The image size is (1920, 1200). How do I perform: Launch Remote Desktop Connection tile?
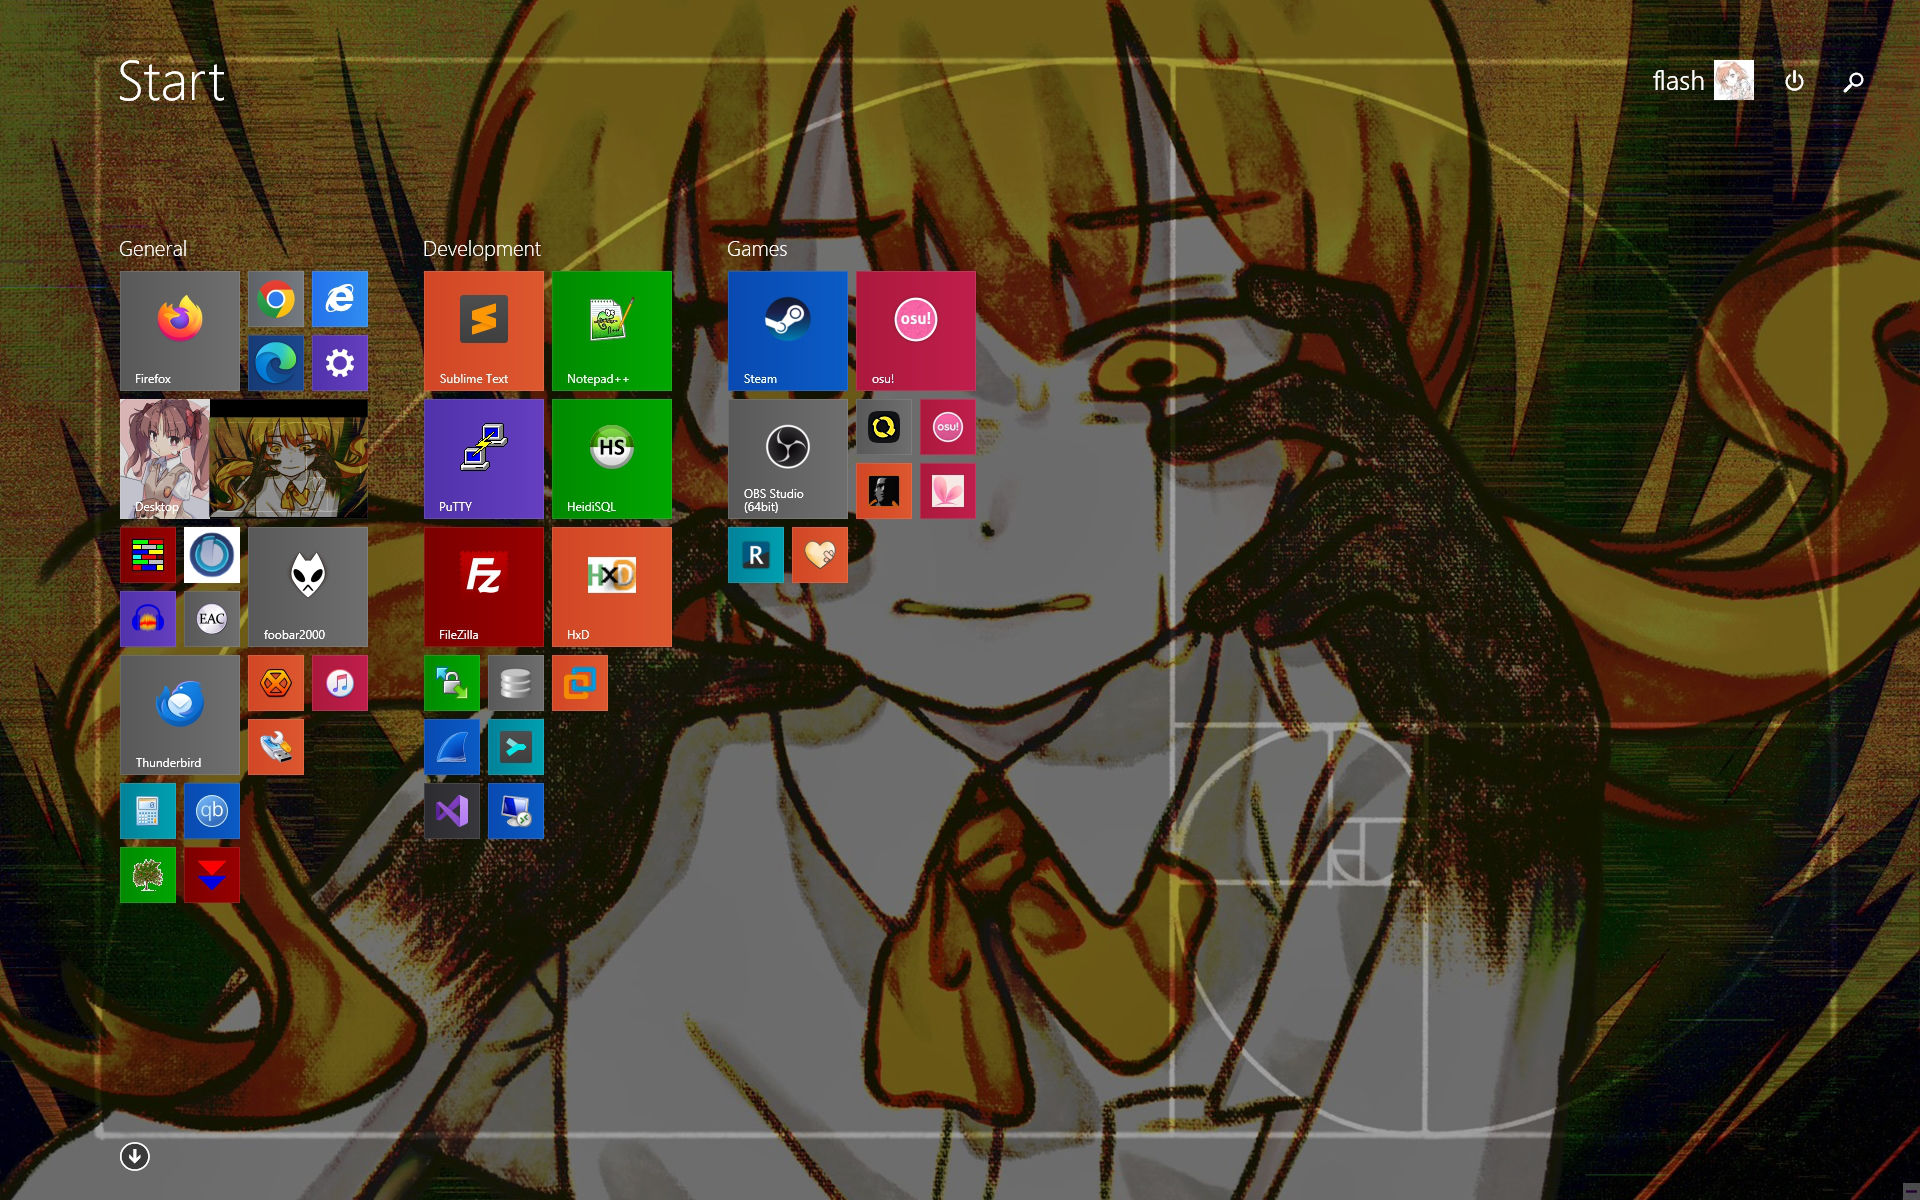516,811
